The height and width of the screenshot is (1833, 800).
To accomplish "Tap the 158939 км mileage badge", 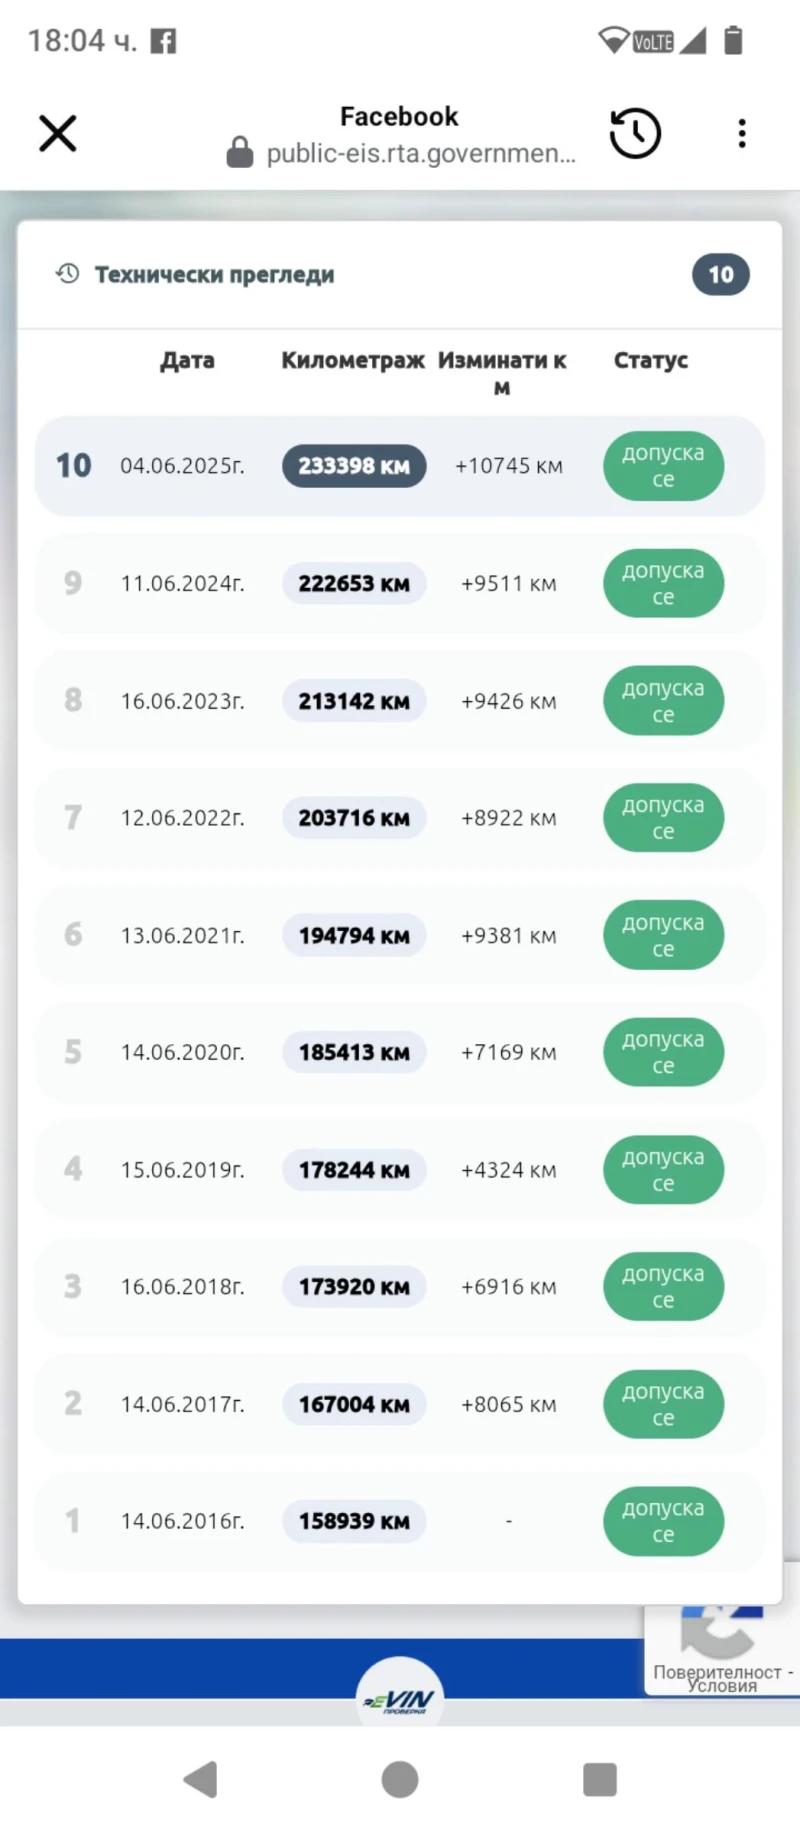I will 354,1521.
